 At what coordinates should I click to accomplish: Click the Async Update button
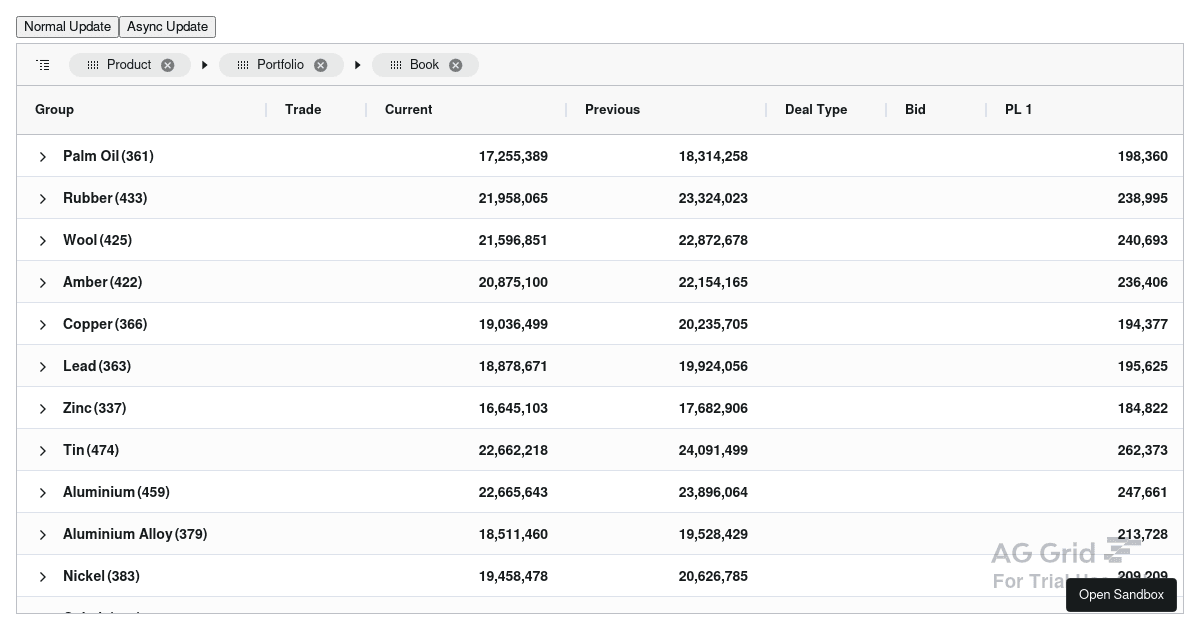[167, 27]
